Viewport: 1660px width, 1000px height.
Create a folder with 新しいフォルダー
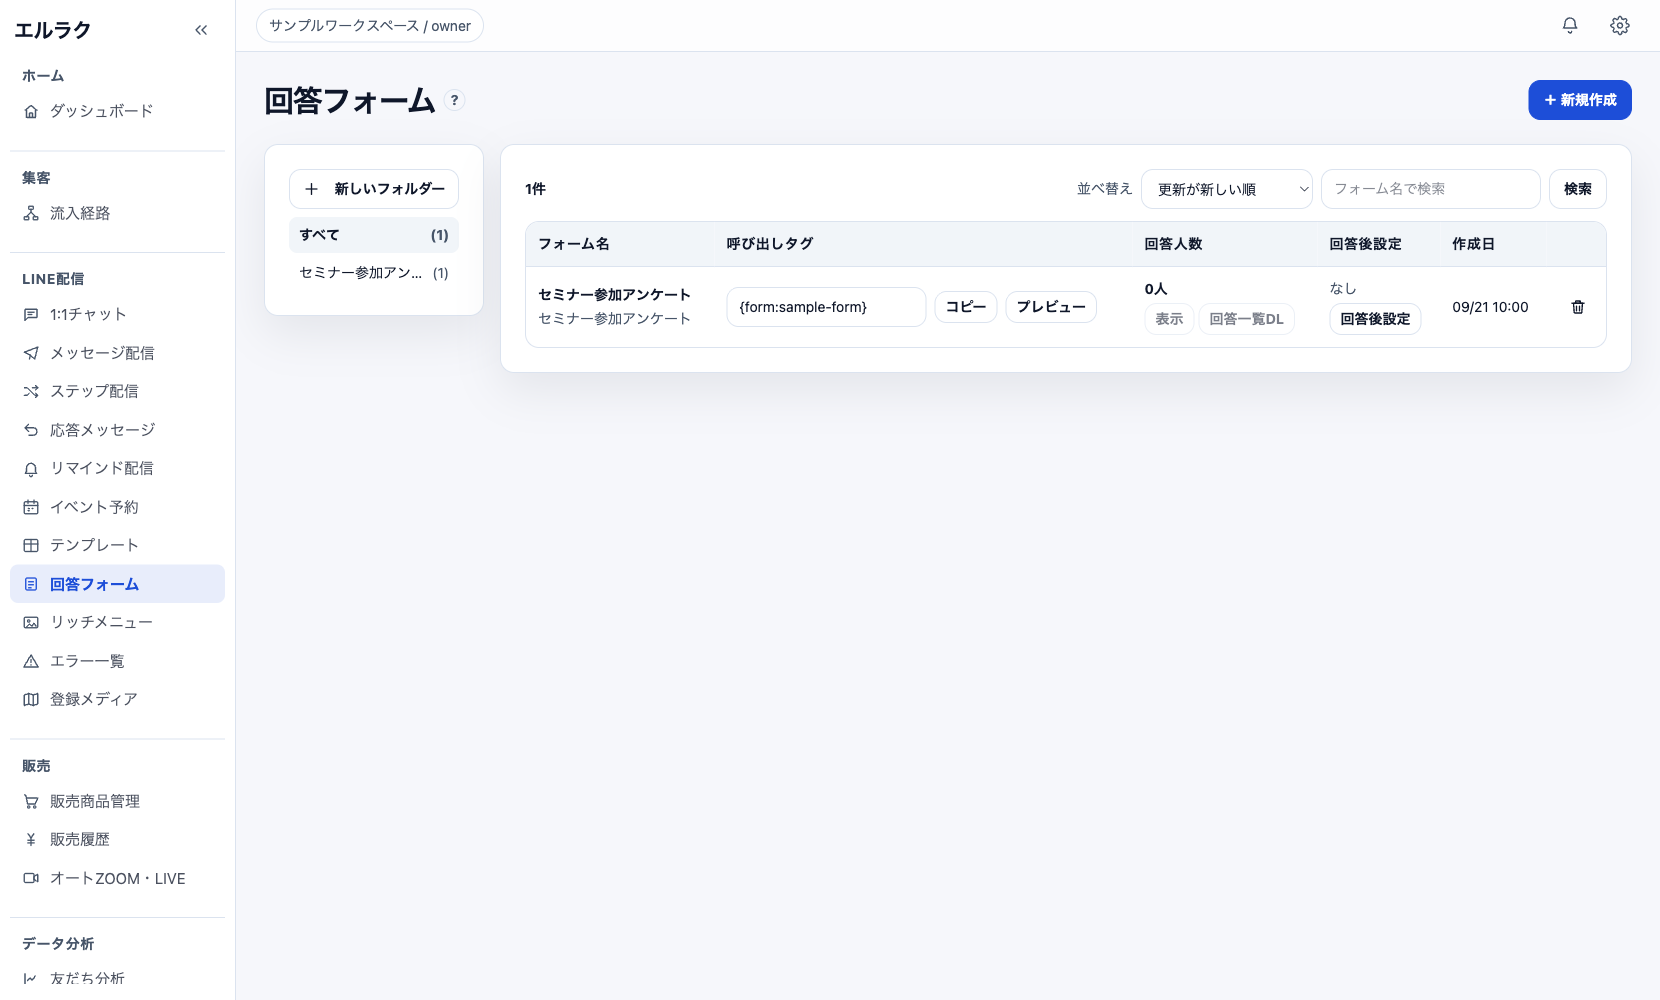pyautogui.click(x=374, y=189)
